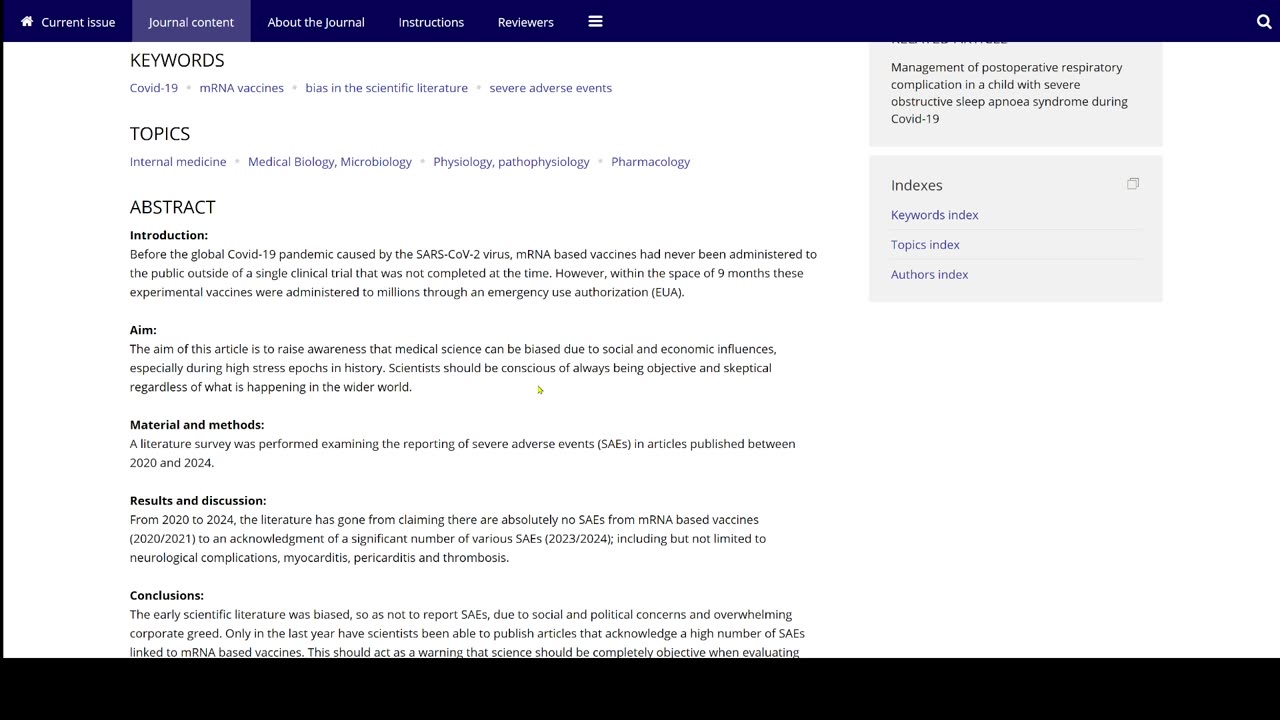The height and width of the screenshot is (720, 1280).
Task: Open the Authors index link
Action: pyautogui.click(x=929, y=275)
